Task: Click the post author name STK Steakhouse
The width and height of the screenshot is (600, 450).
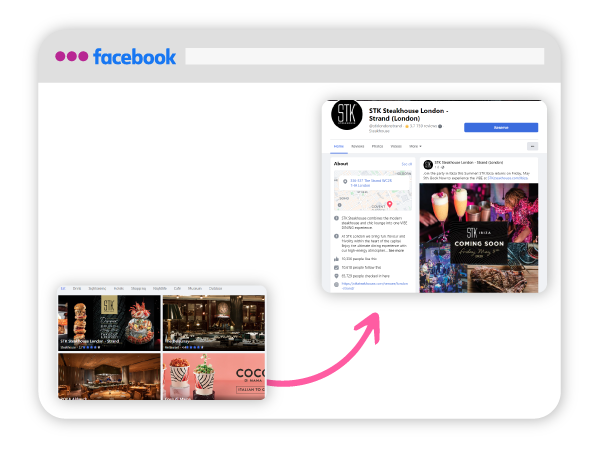Action: point(469,162)
